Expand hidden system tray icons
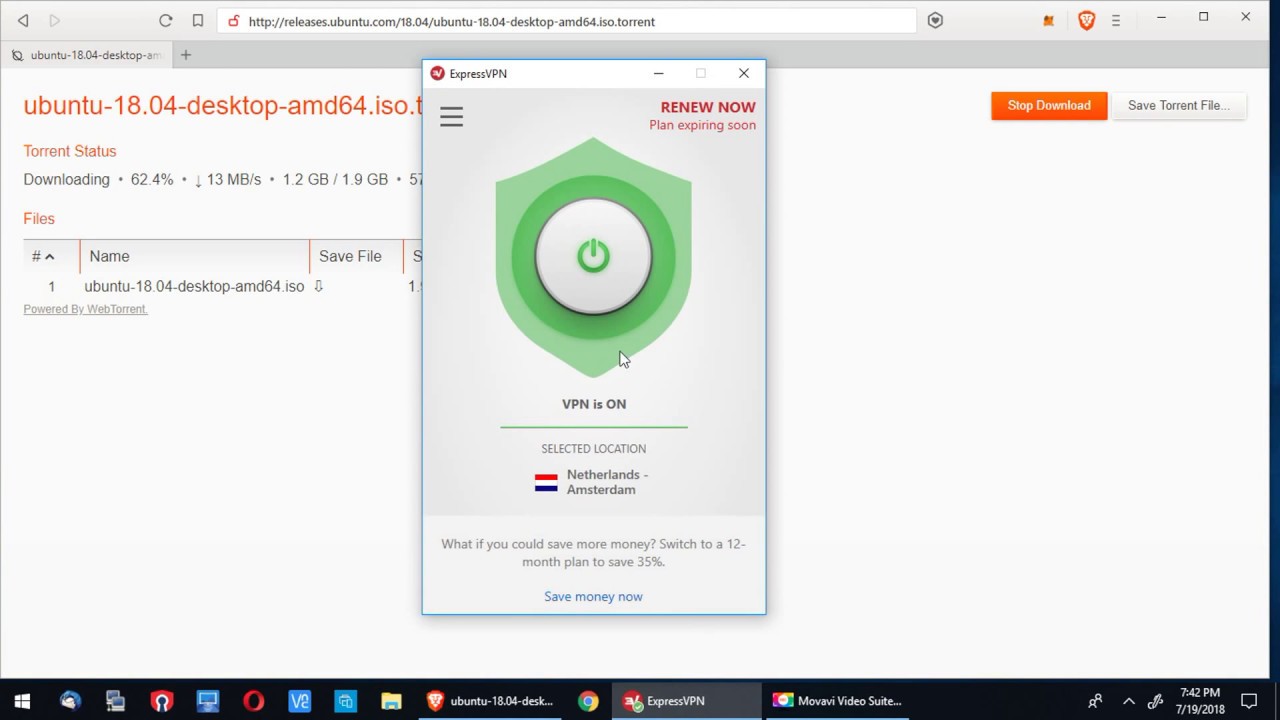The height and width of the screenshot is (720, 1280). point(1129,701)
